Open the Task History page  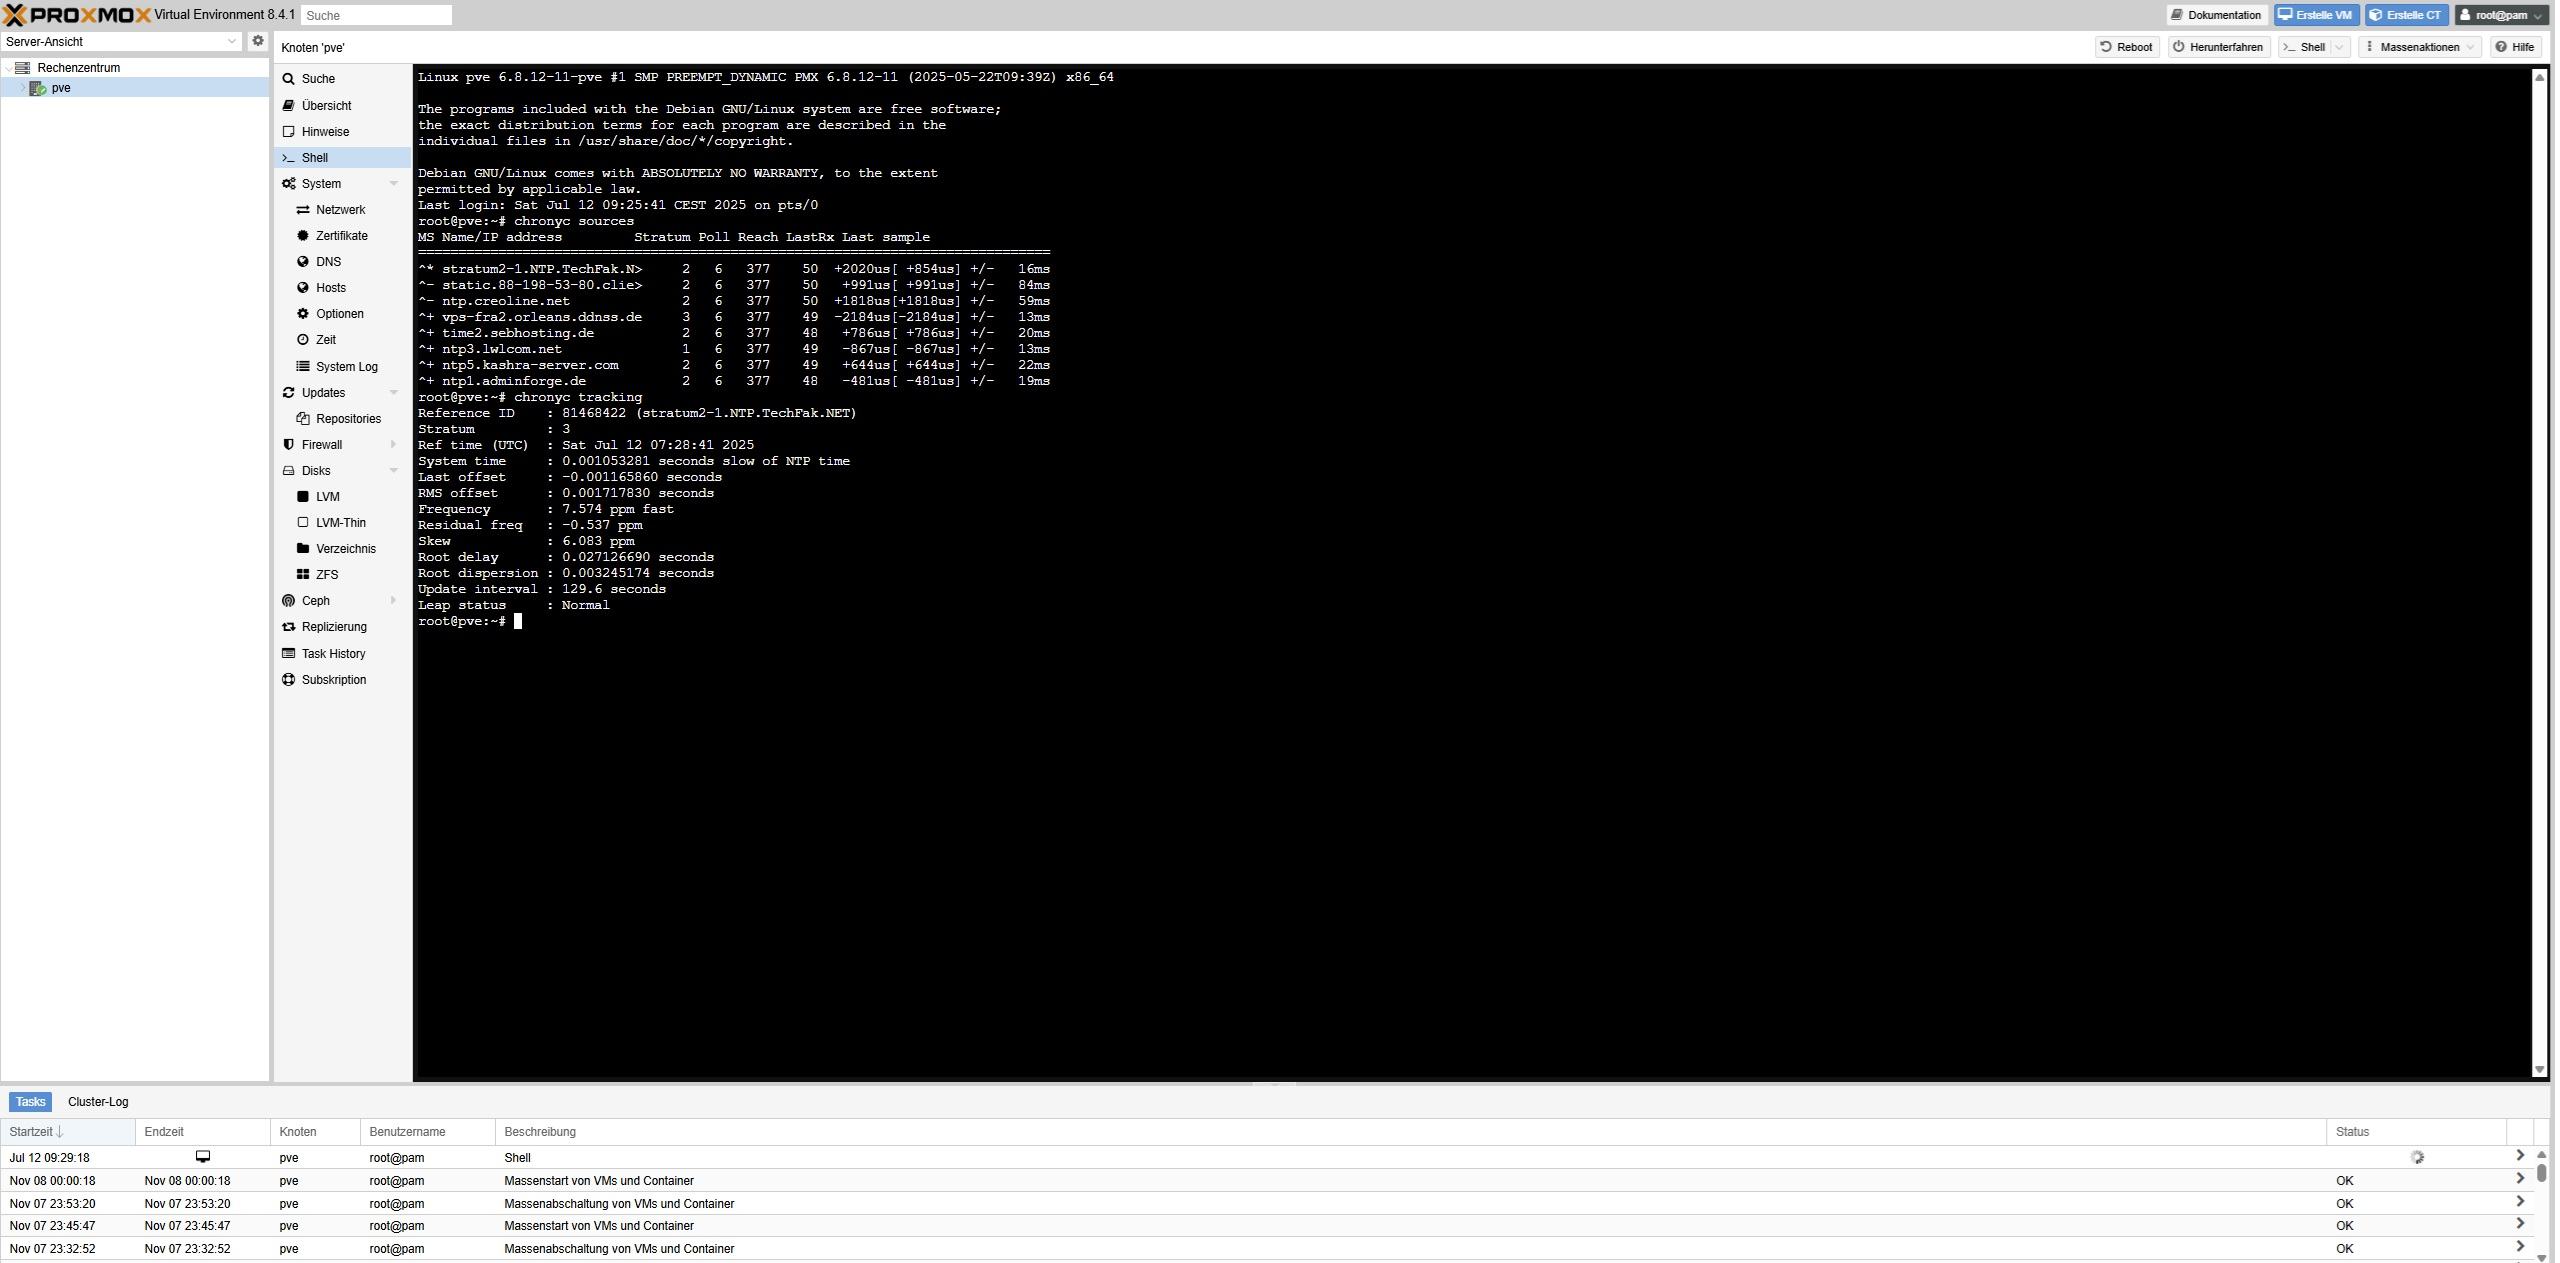[x=333, y=654]
